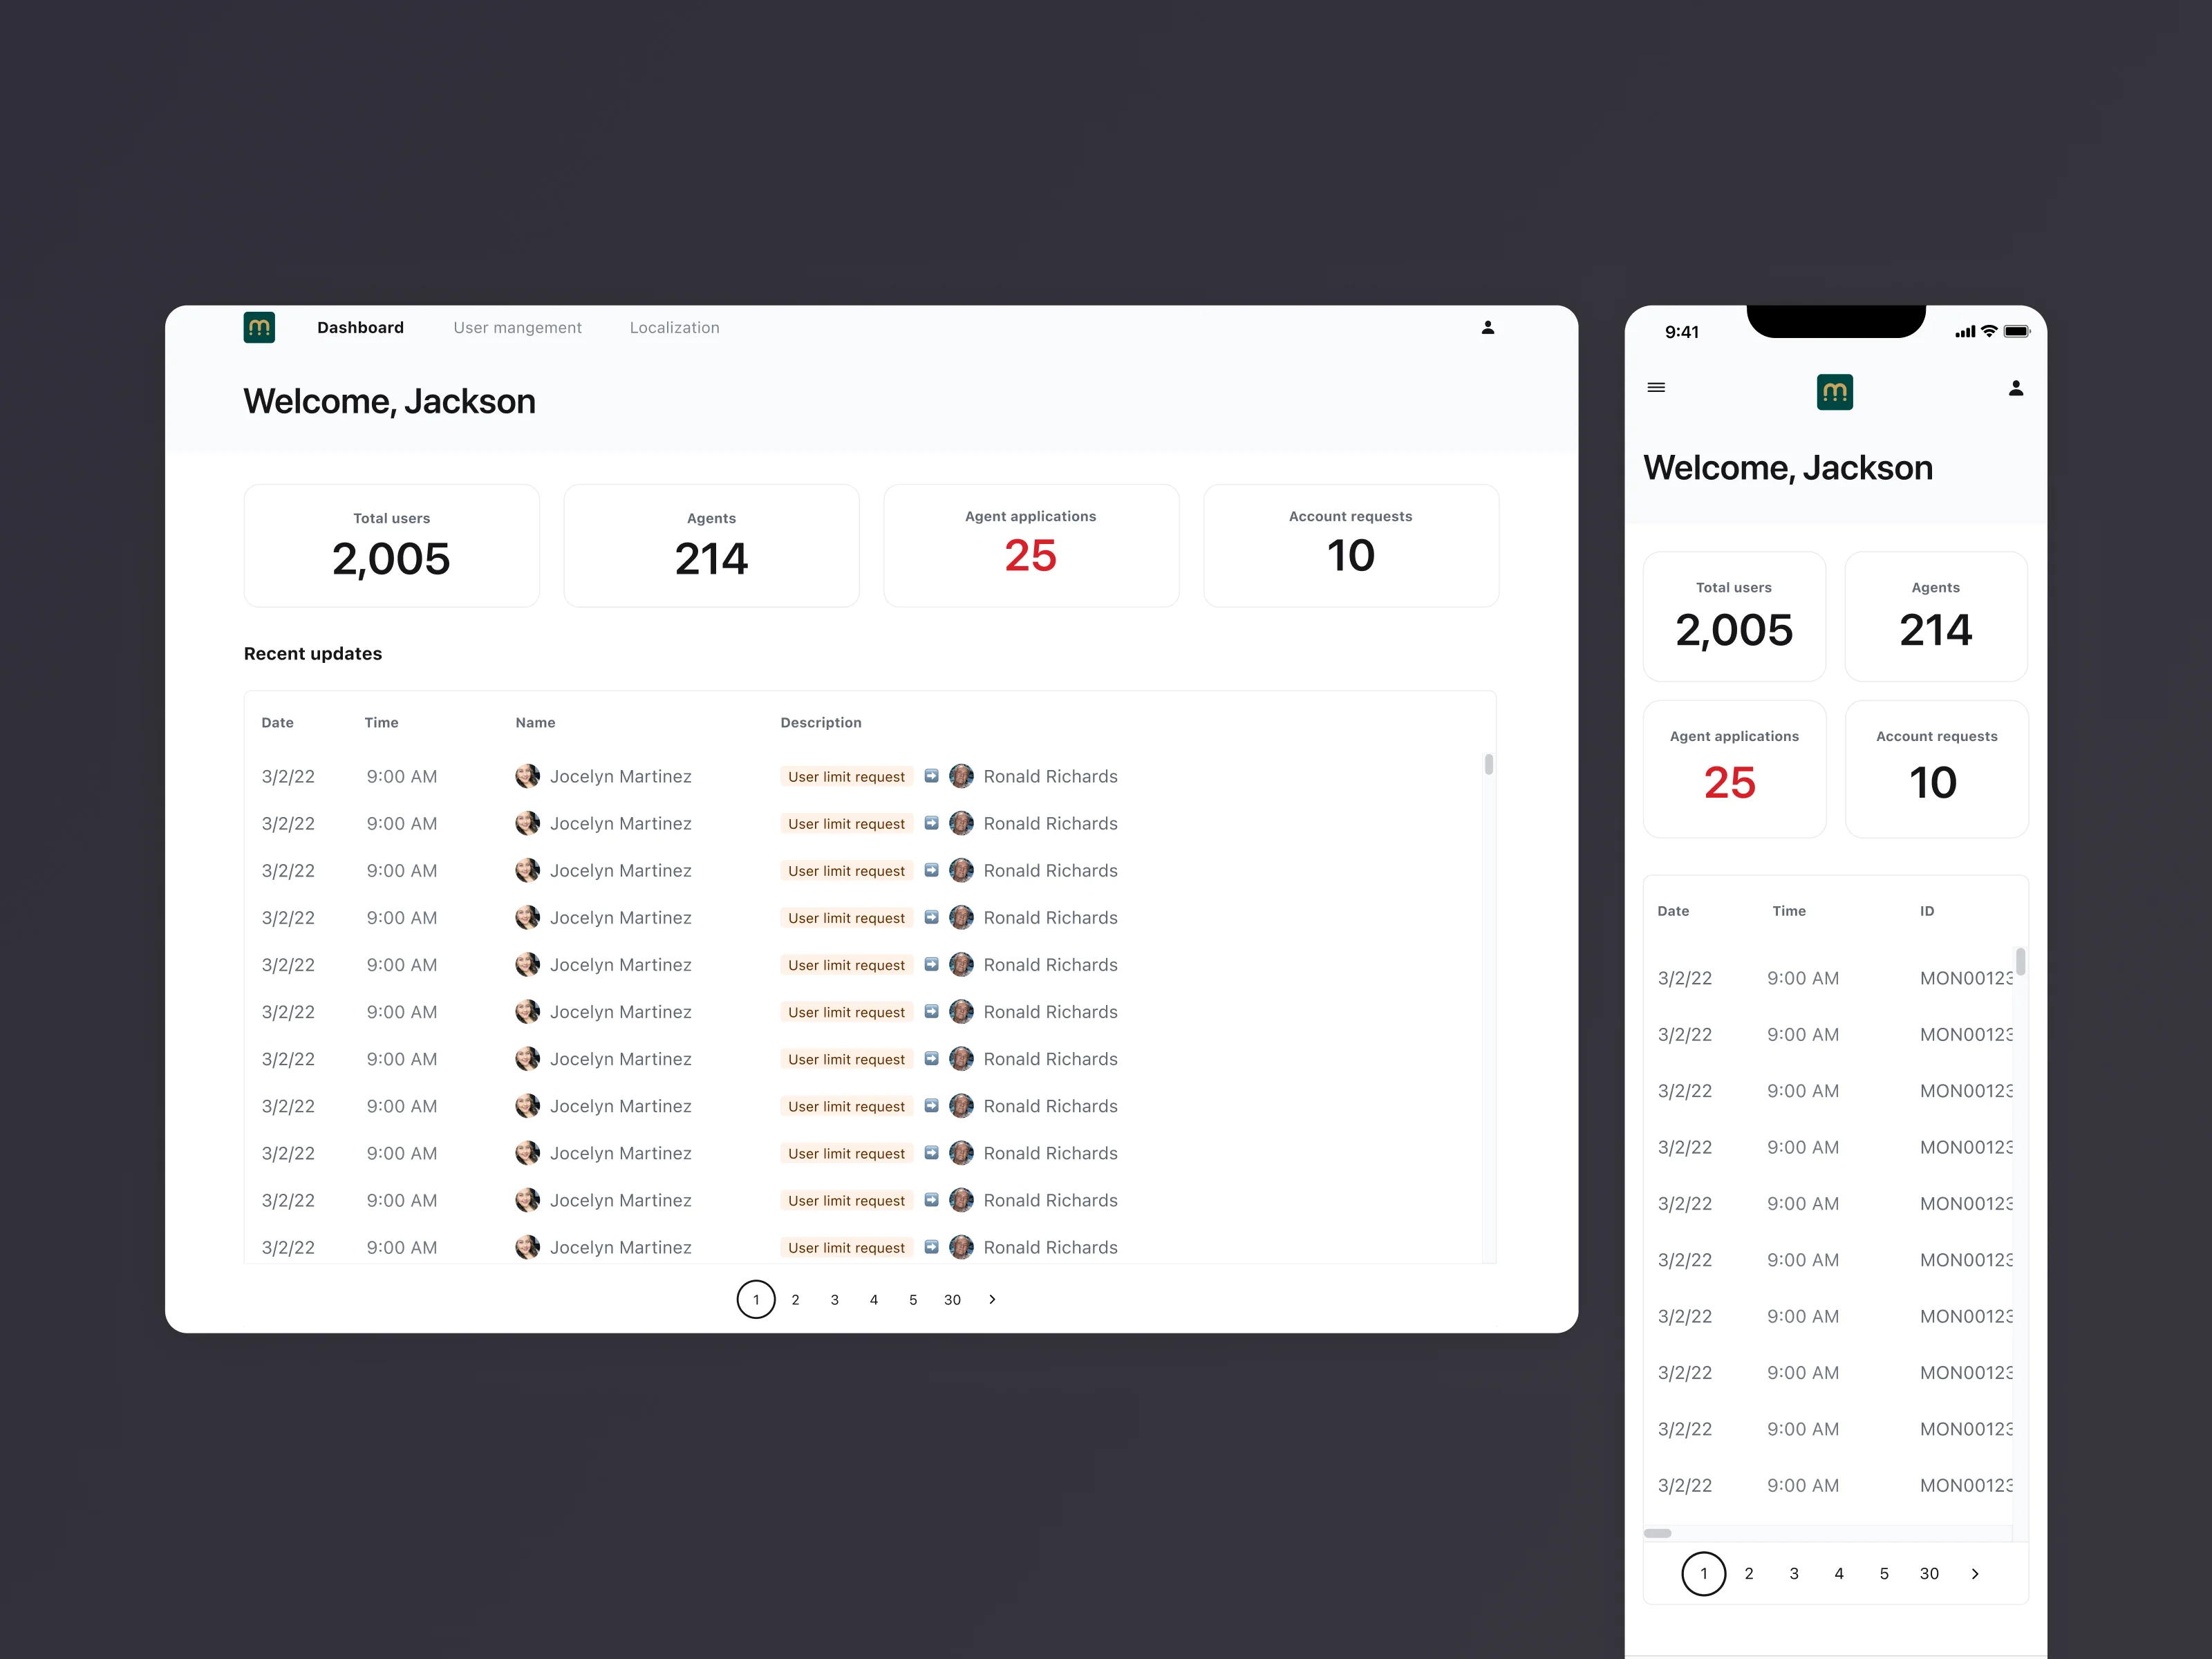Go to next page arrow in mobile pagination
Image resolution: width=2212 pixels, height=1659 pixels.
(1975, 1574)
